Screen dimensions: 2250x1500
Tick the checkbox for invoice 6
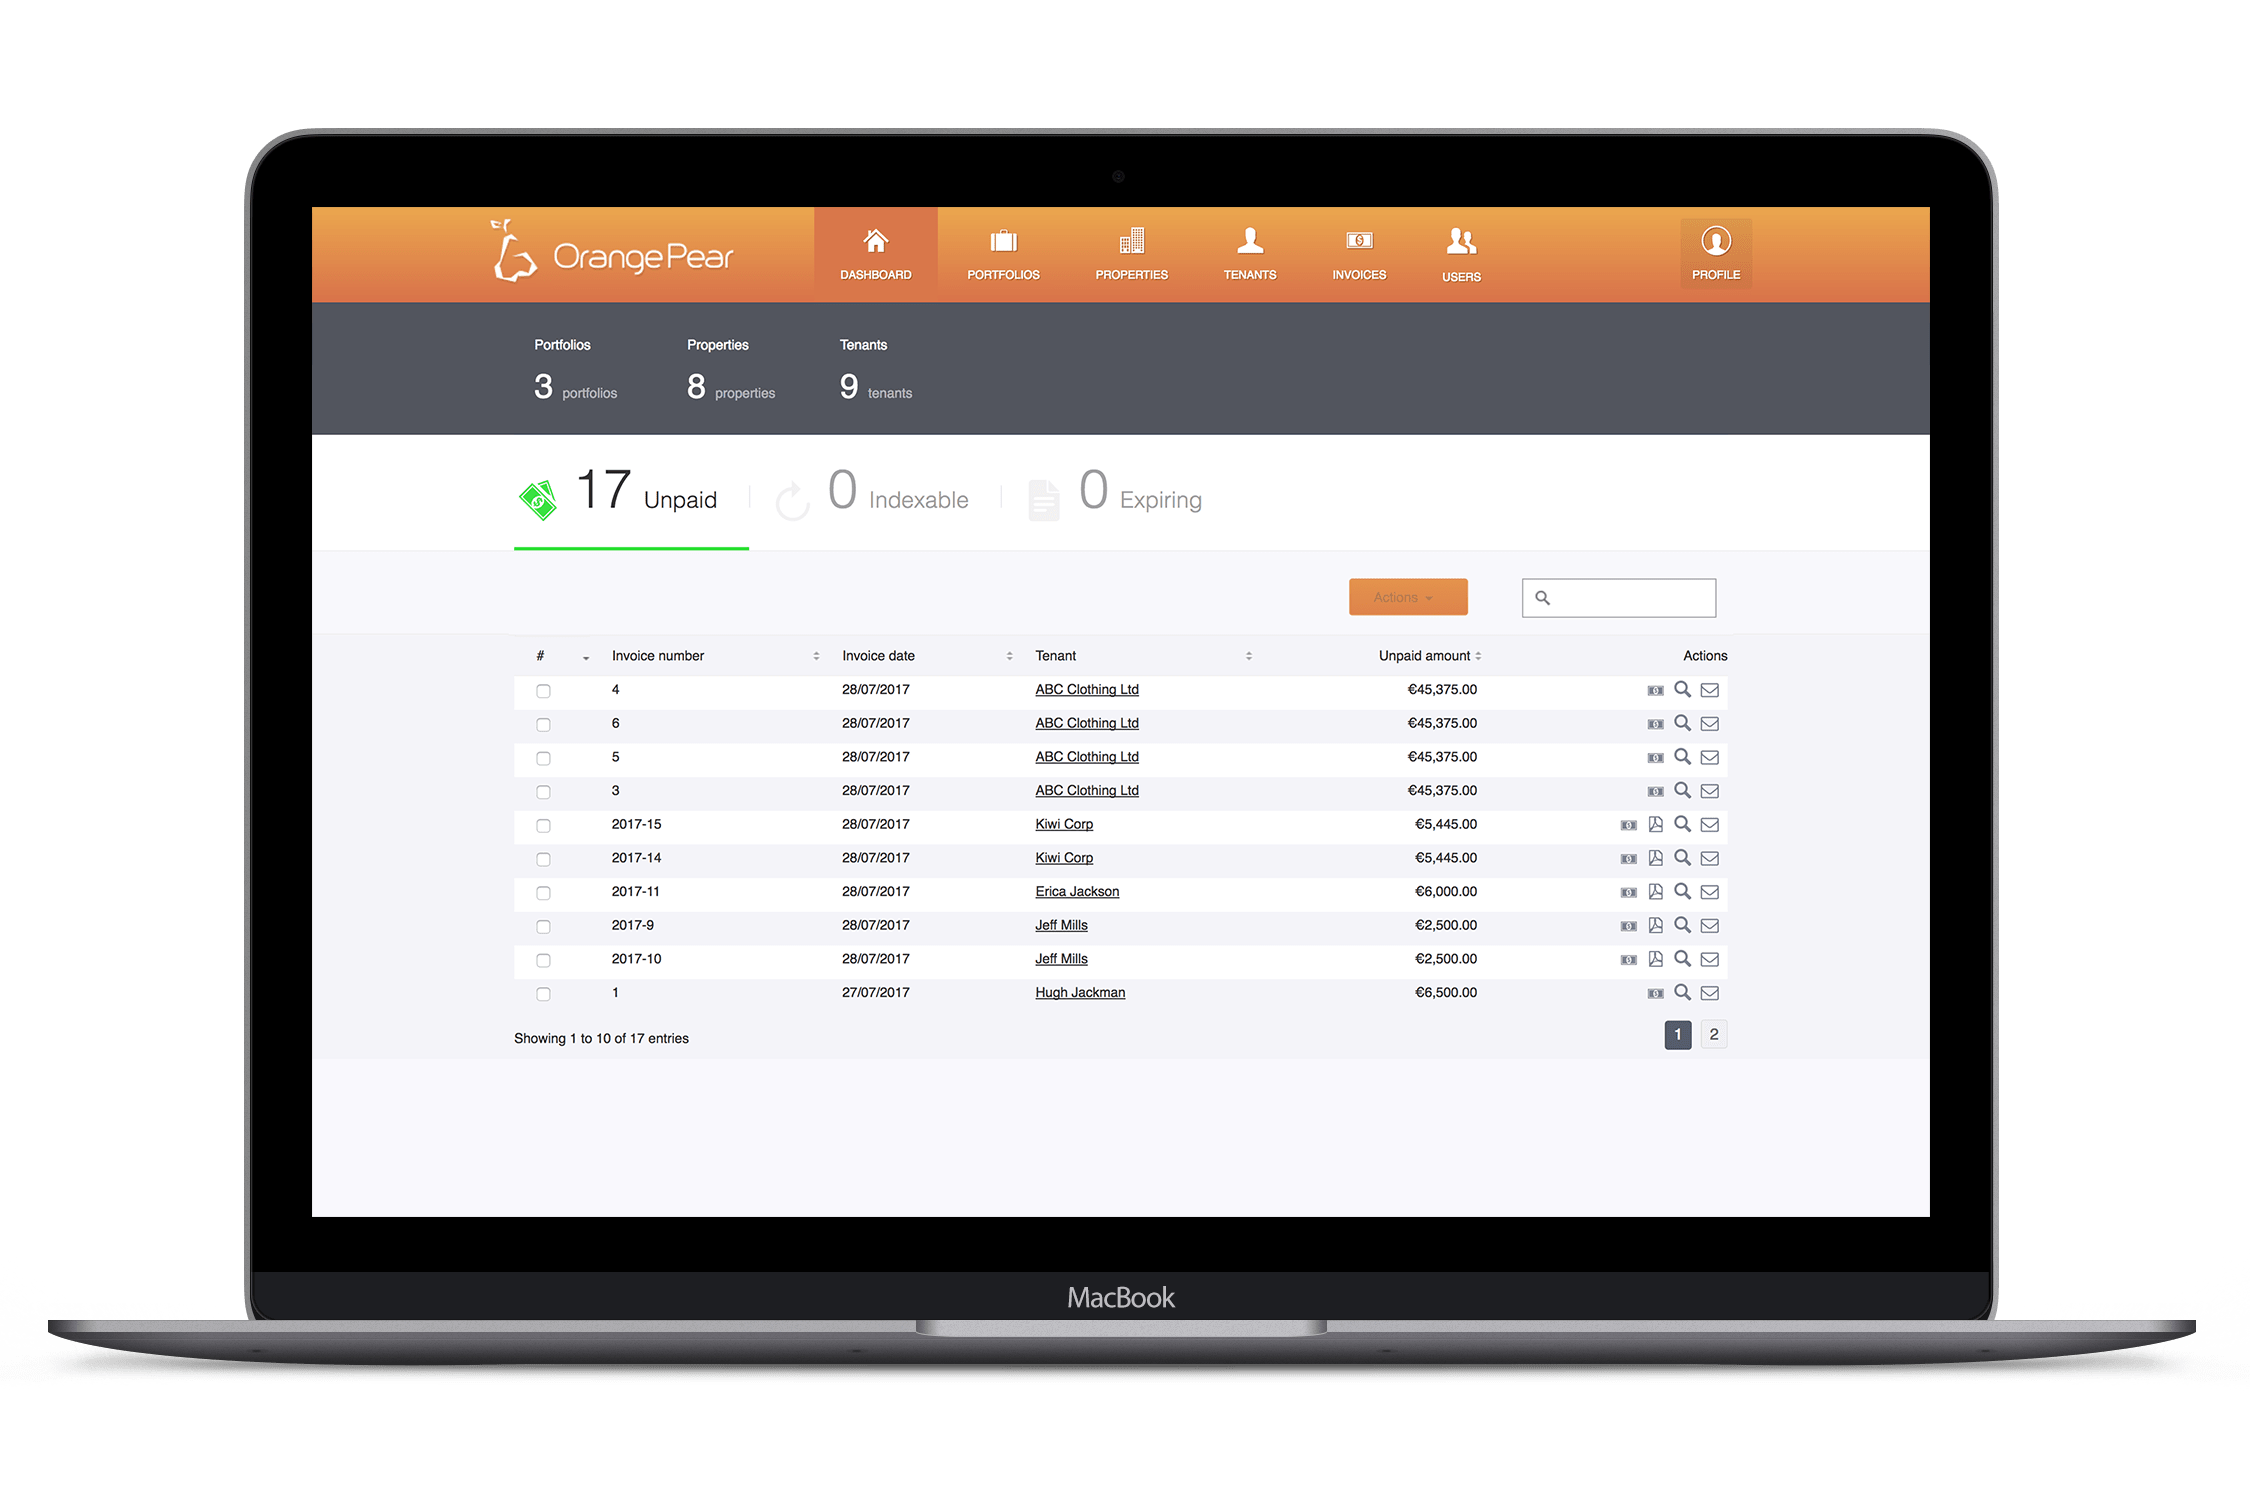[x=543, y=725]
